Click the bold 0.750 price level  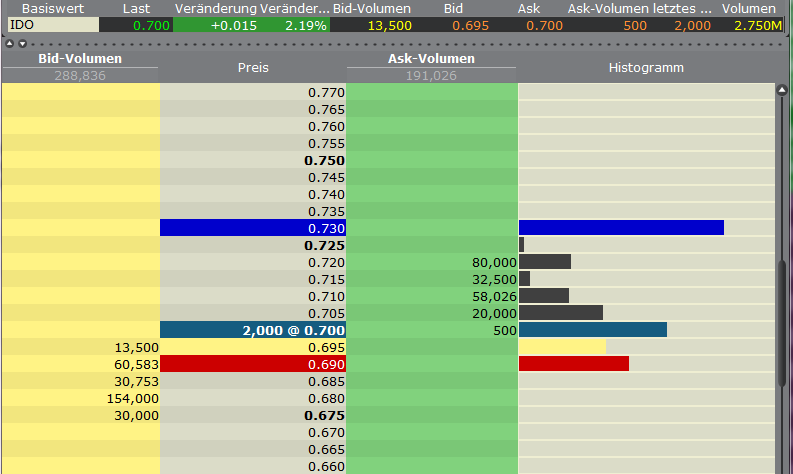click(x=324, y=160)
